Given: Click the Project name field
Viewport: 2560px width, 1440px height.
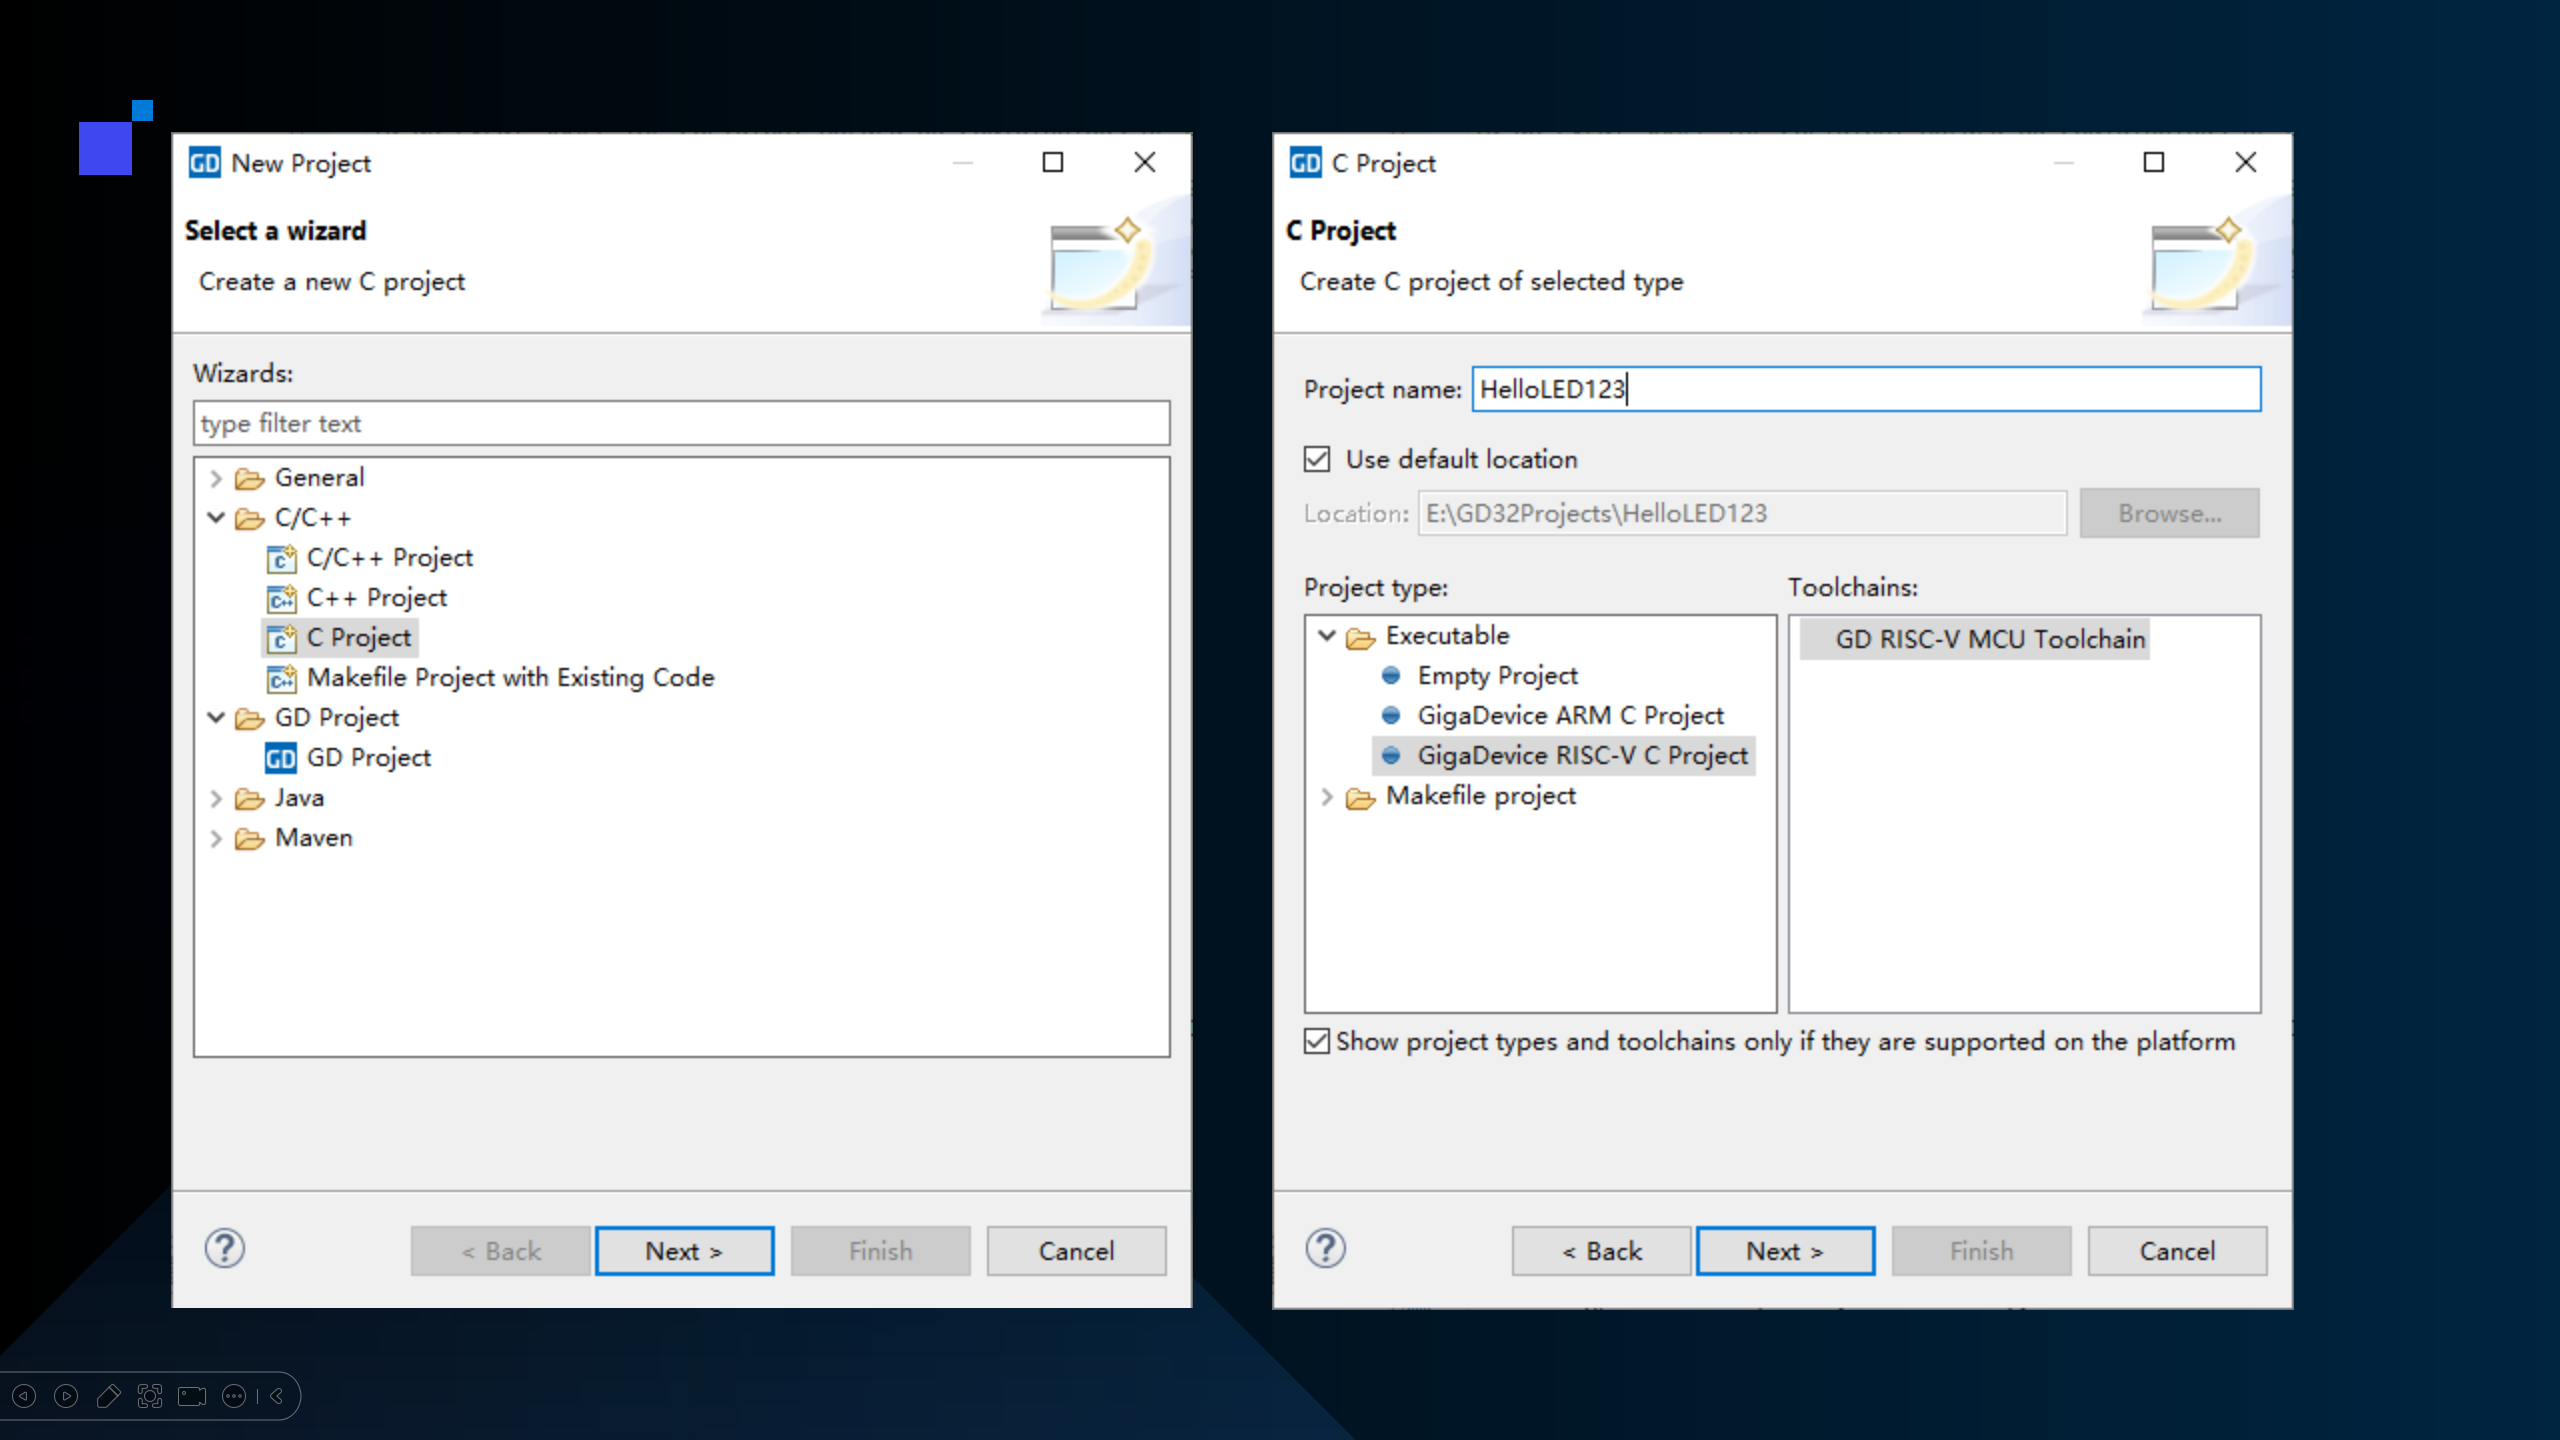Looking at the screenshot, I should click(1866, 389).
